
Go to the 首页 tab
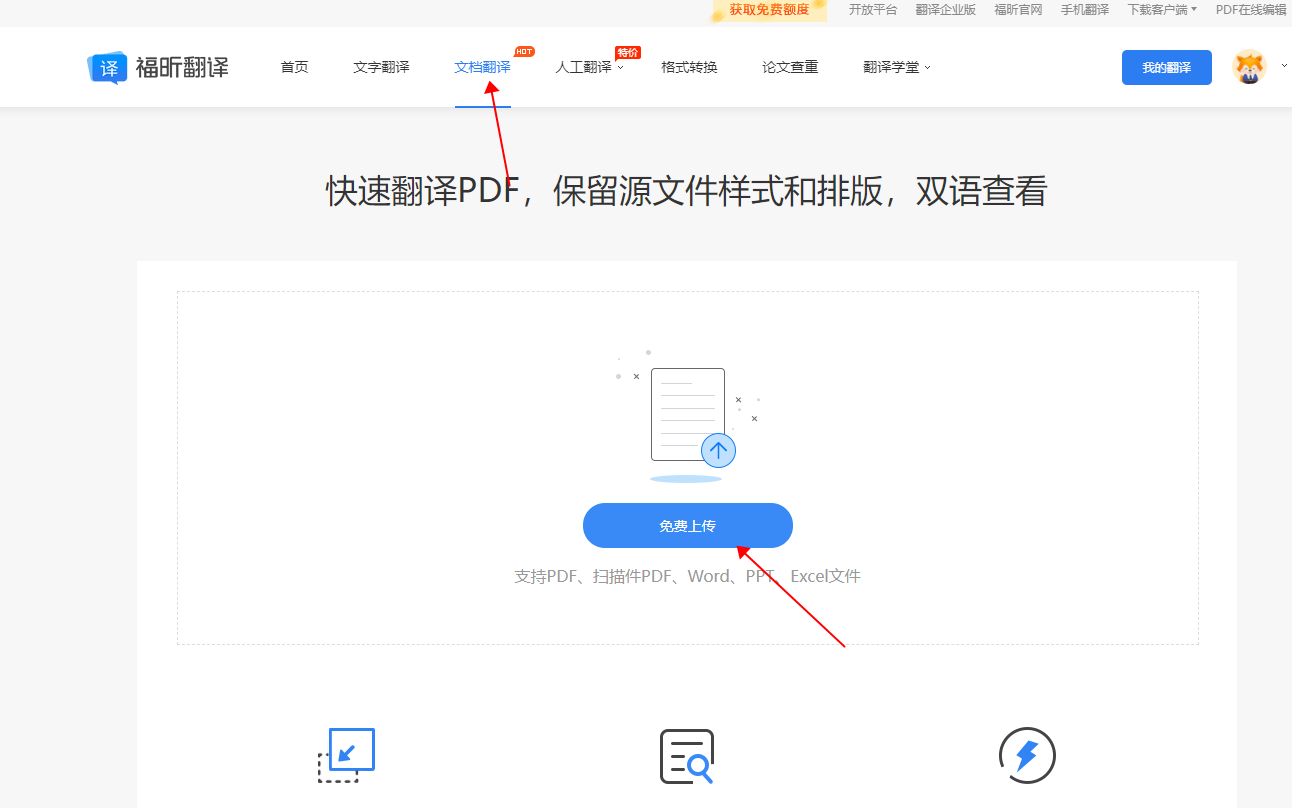tap(295, 67)
